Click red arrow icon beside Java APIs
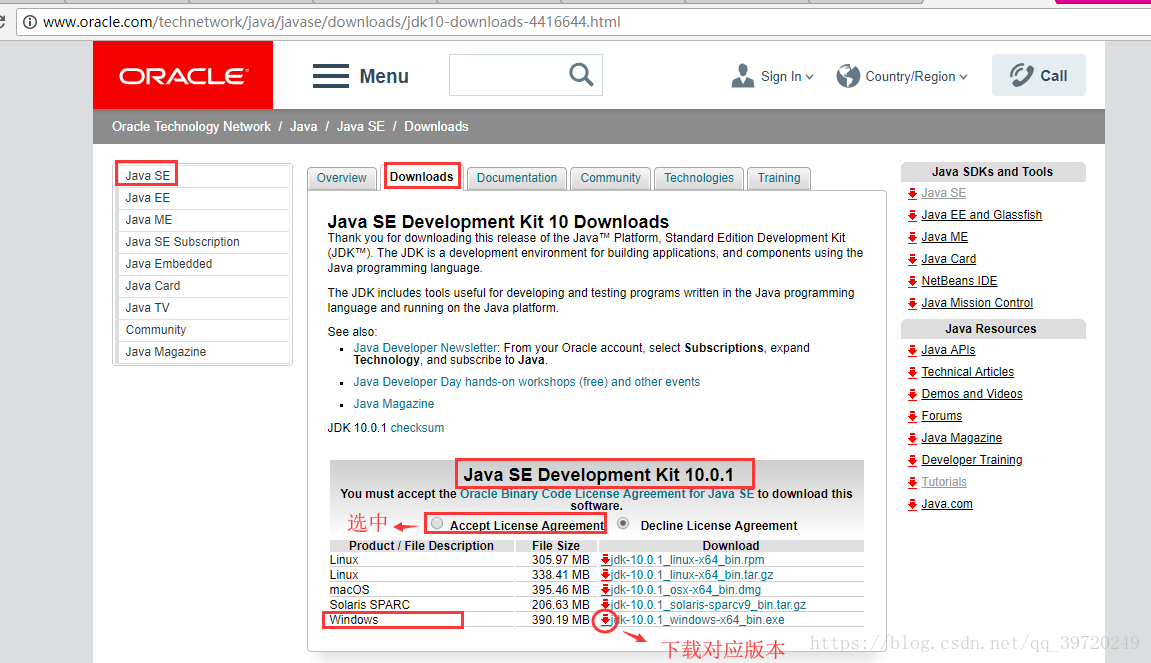Screen dimensions: 1151x663 912,350
